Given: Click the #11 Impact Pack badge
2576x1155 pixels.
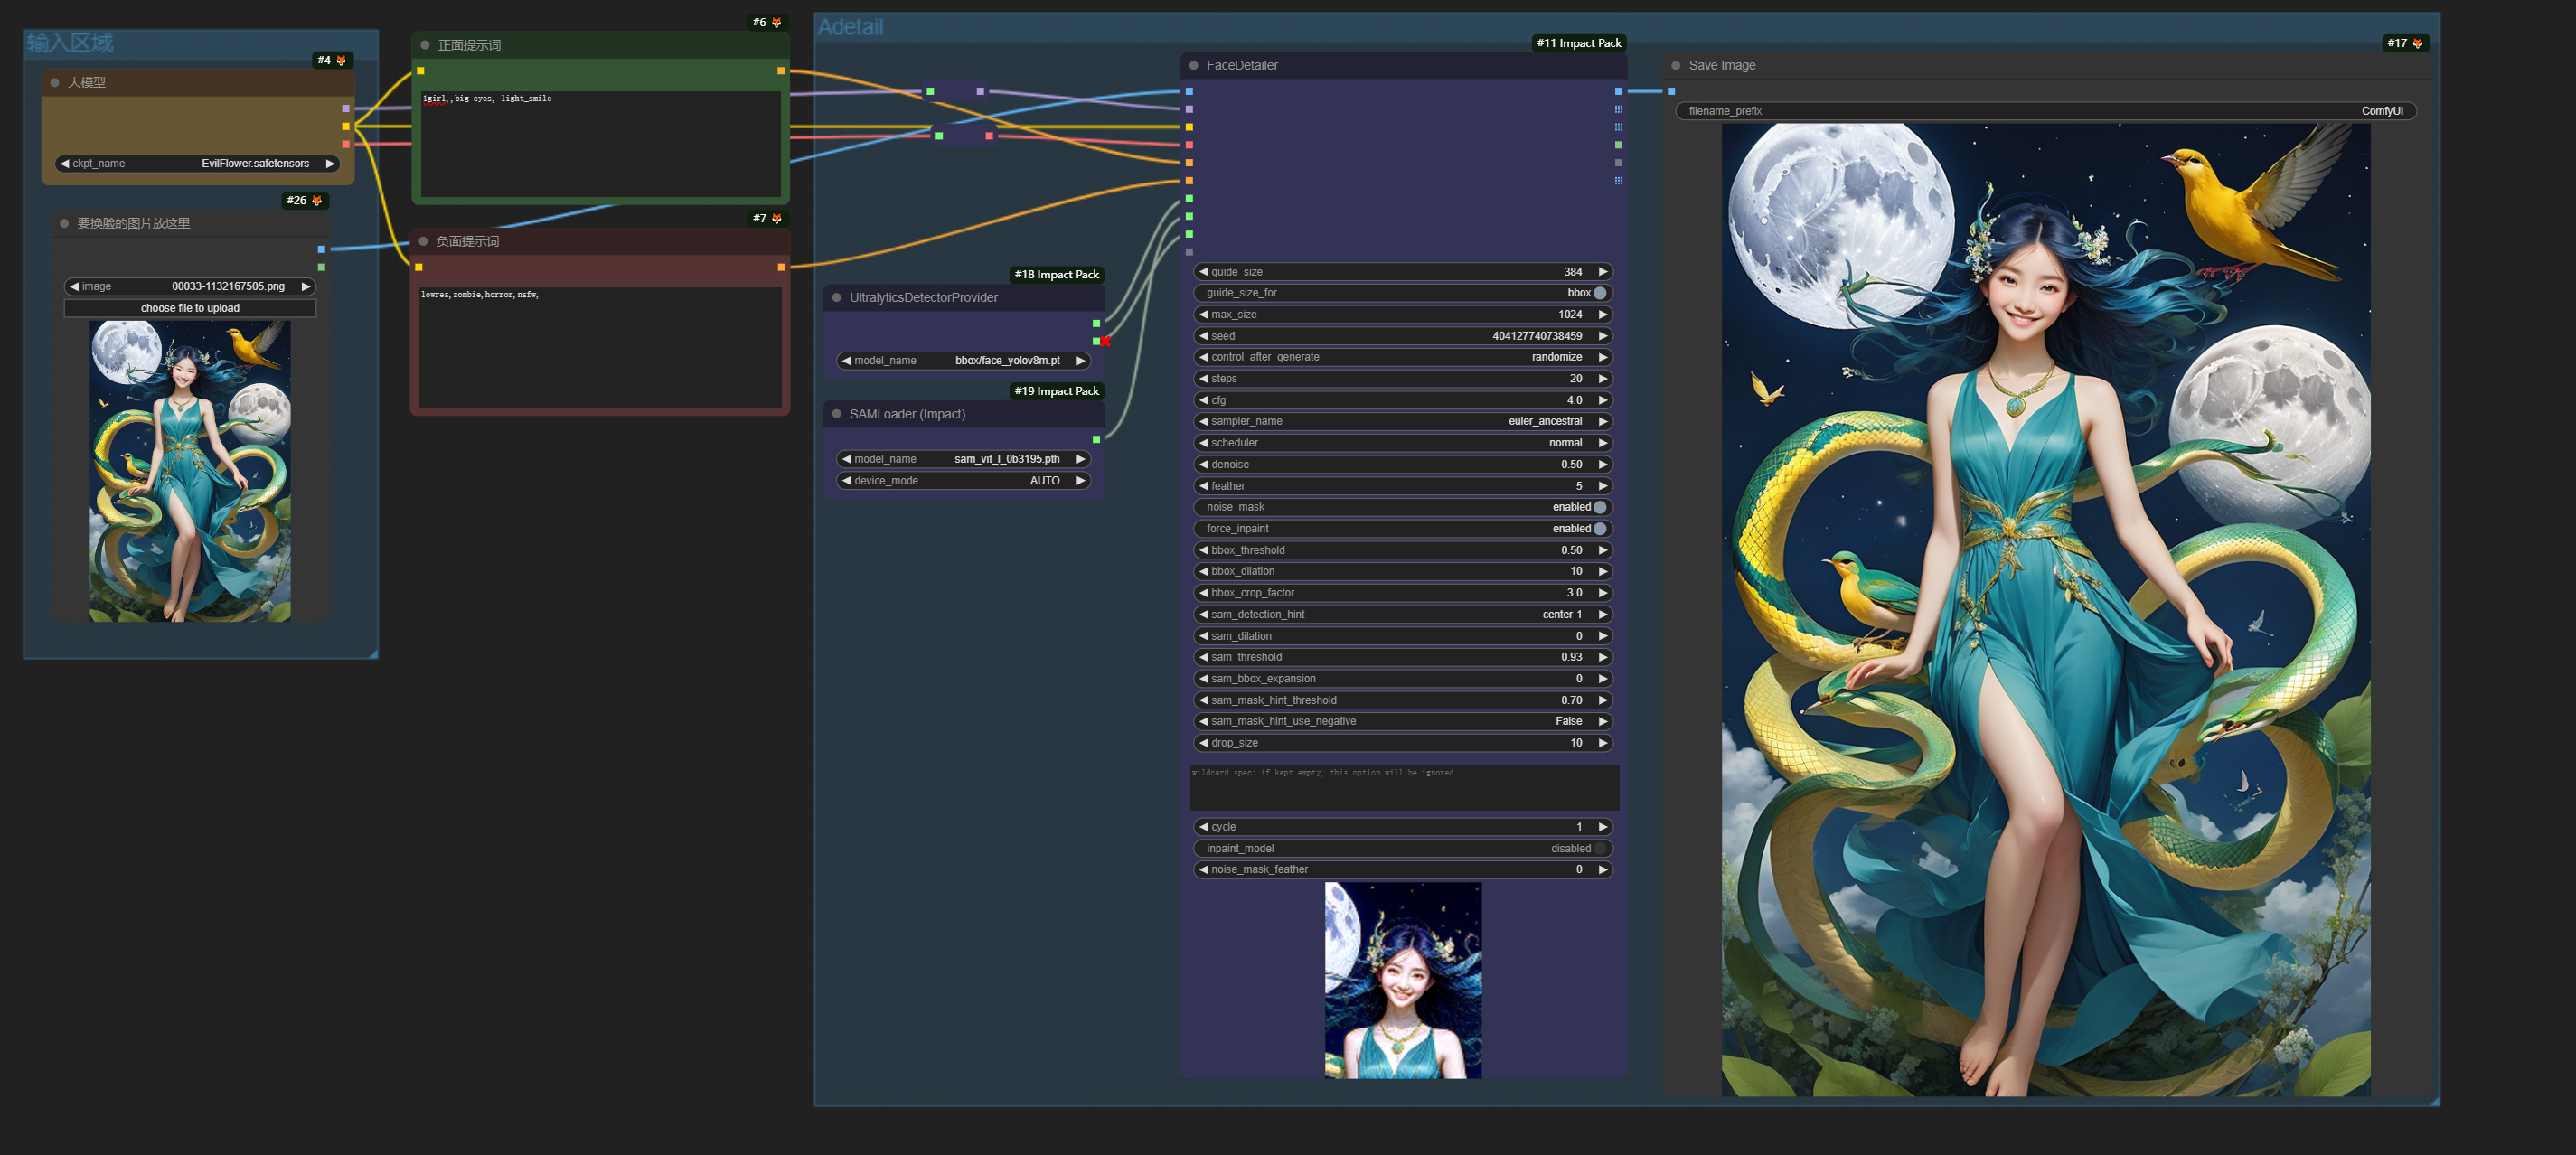Looking at the screenshot, I should tap(1579, 43).
